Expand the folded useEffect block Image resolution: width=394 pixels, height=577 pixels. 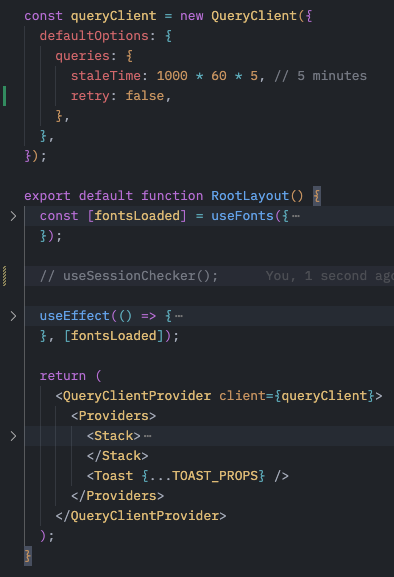point(13,316)
